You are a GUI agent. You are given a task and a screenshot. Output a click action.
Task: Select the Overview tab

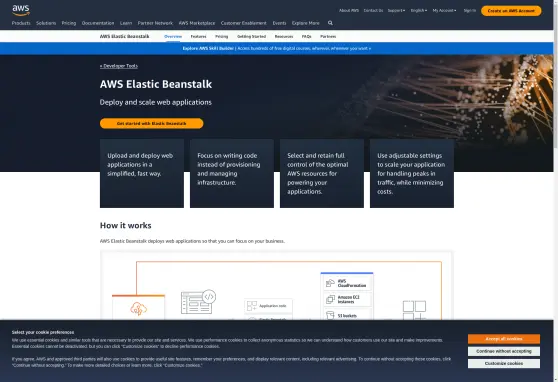(173, 36)
